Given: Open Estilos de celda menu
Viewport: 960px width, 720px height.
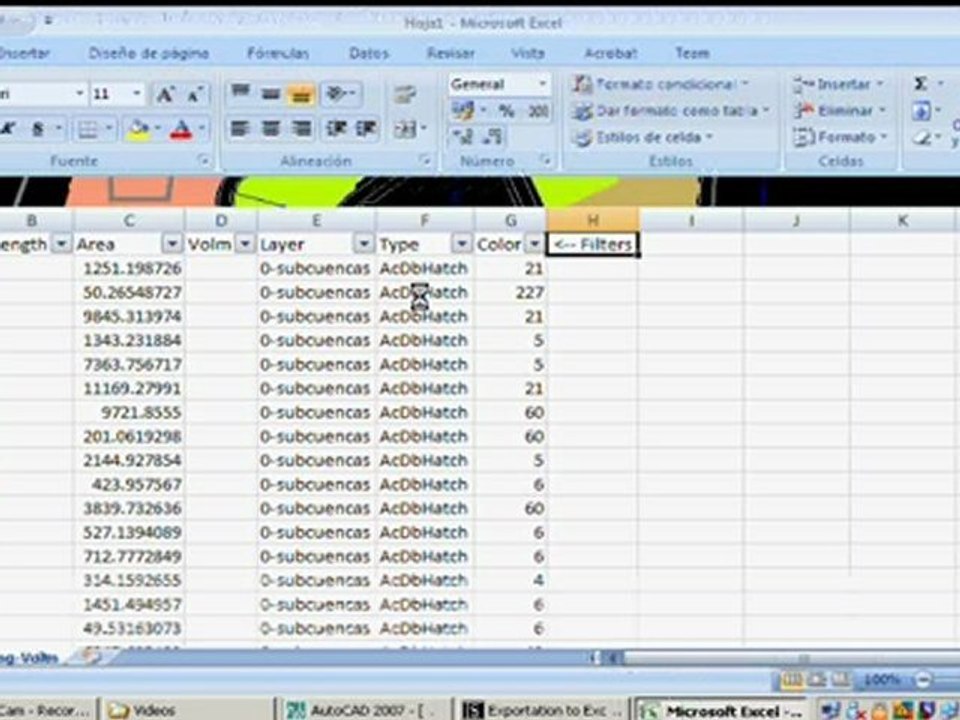Looking at the screenshot, I should click(x=643, y=137).
